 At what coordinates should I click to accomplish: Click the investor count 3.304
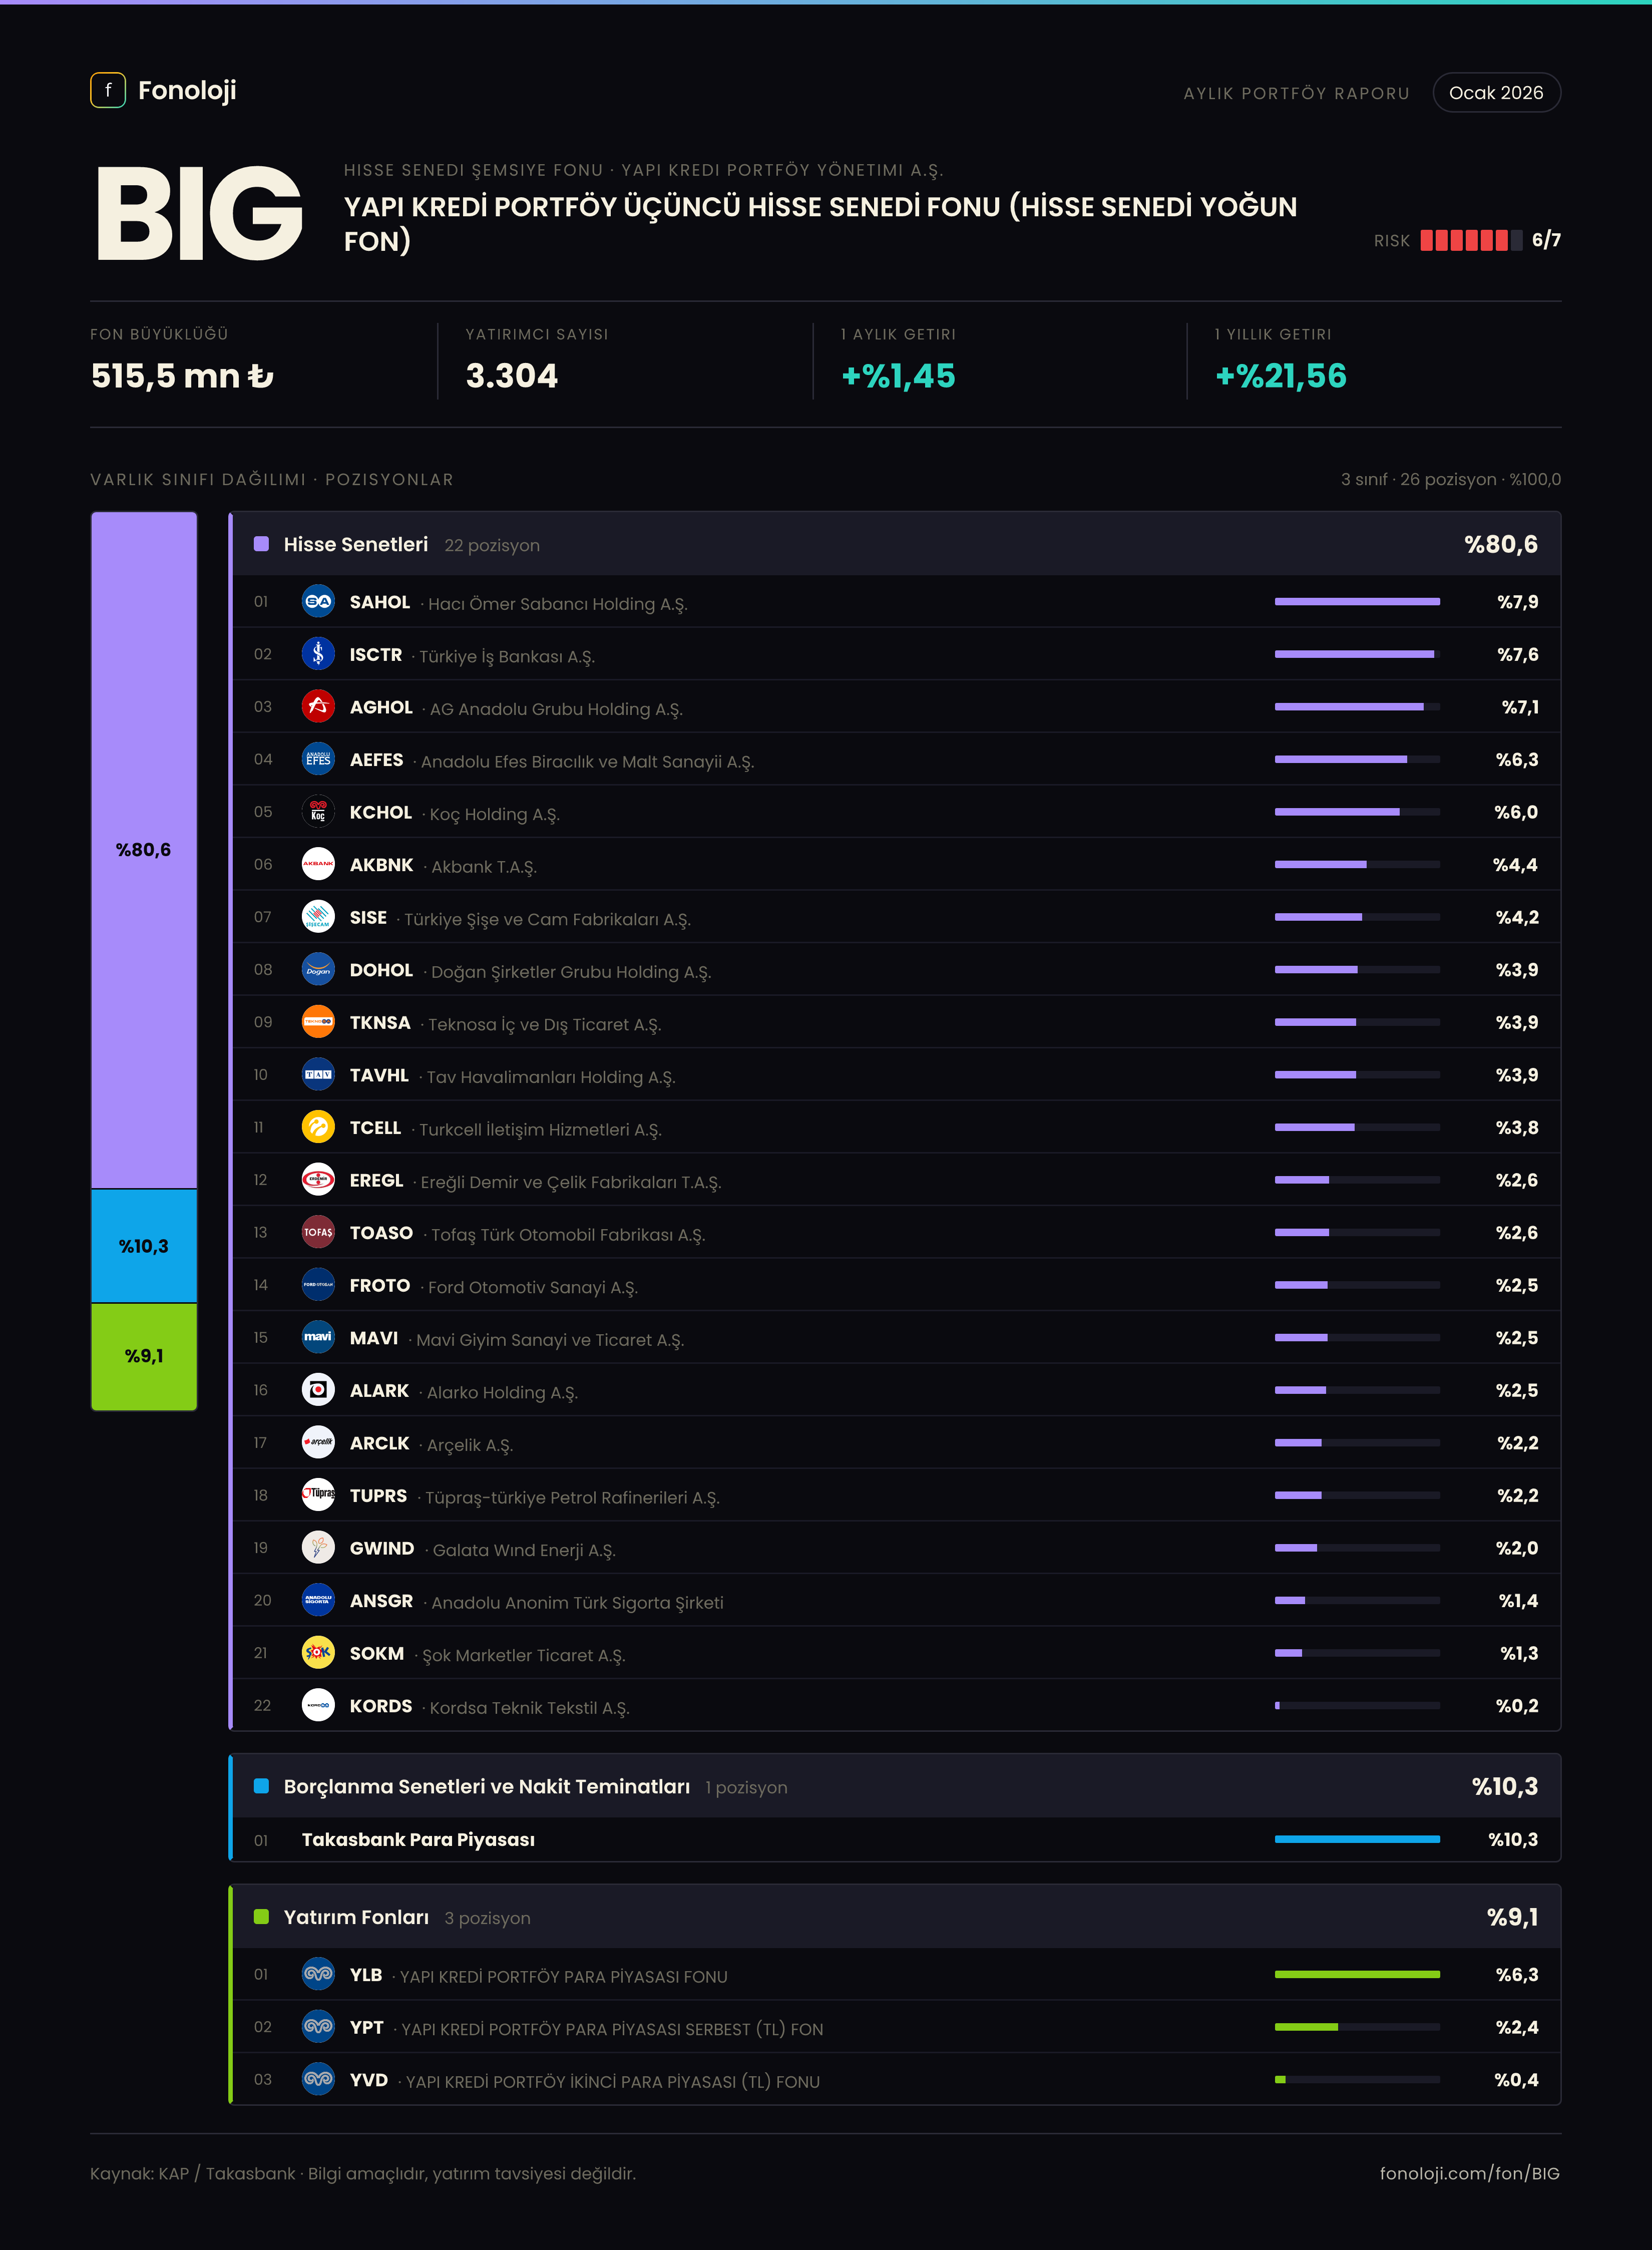512,376
